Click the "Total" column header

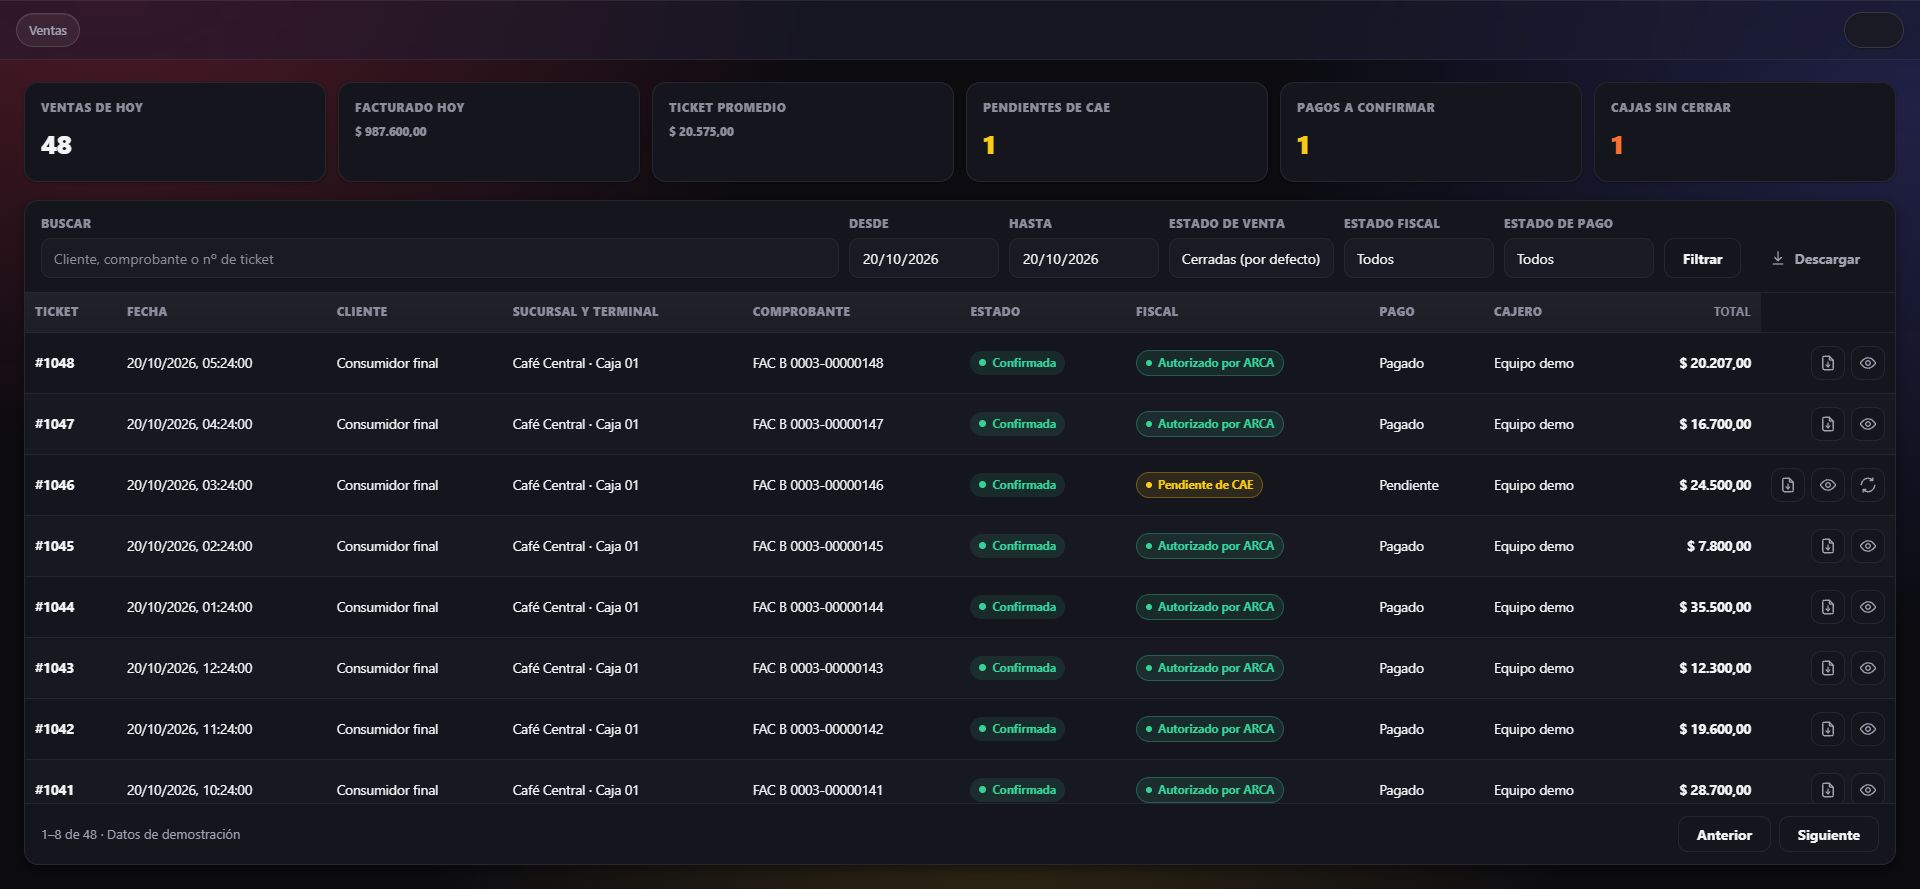pos(1732,312)
